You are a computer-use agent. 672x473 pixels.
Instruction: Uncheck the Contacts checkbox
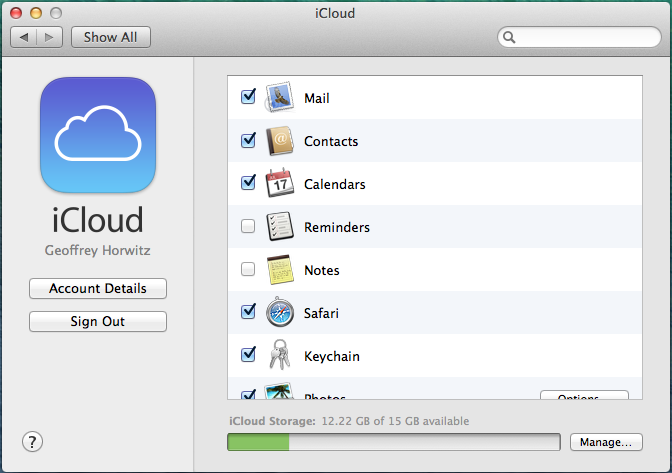tap(248, 140)
